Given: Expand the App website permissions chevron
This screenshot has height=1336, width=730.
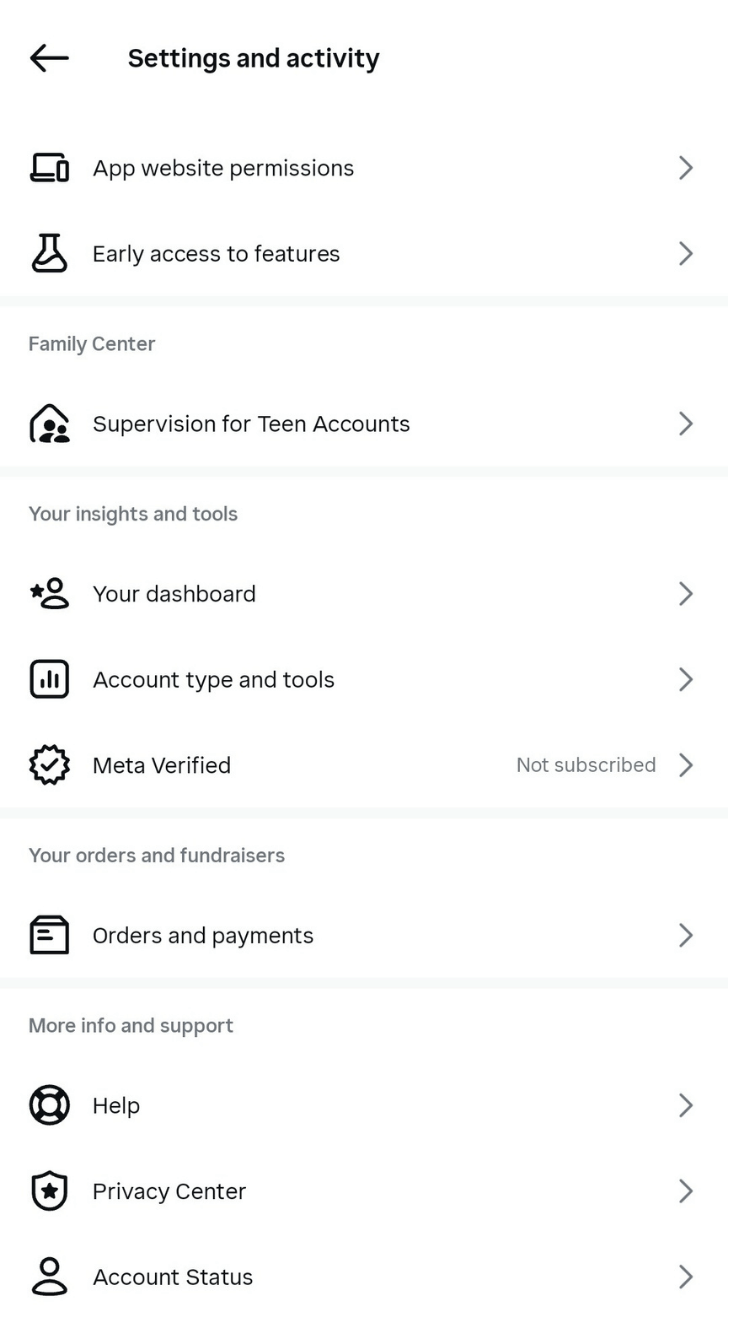Looking at the screenshot, I should coord(685,169).
